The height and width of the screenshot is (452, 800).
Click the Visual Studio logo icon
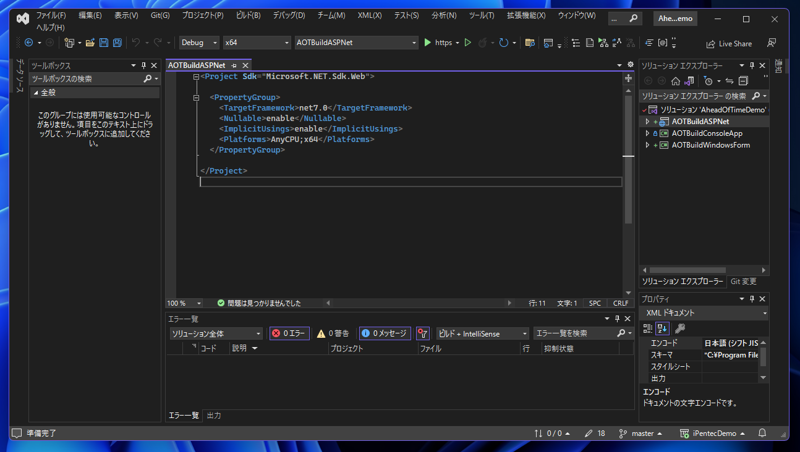pyautogui.click(x=22, y=19)
